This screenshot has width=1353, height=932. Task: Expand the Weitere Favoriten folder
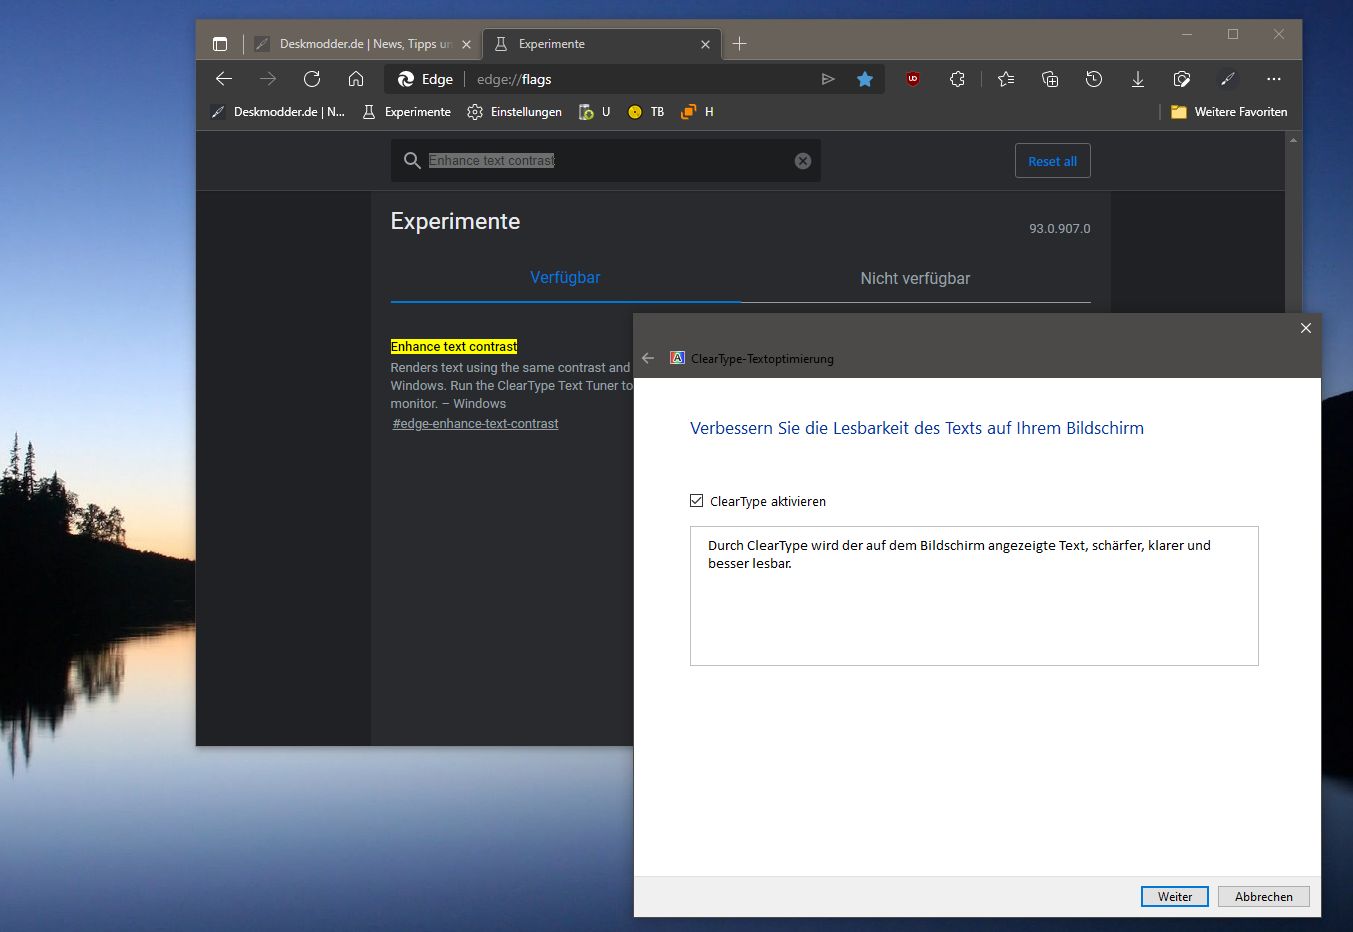[x=1229, y=112]
